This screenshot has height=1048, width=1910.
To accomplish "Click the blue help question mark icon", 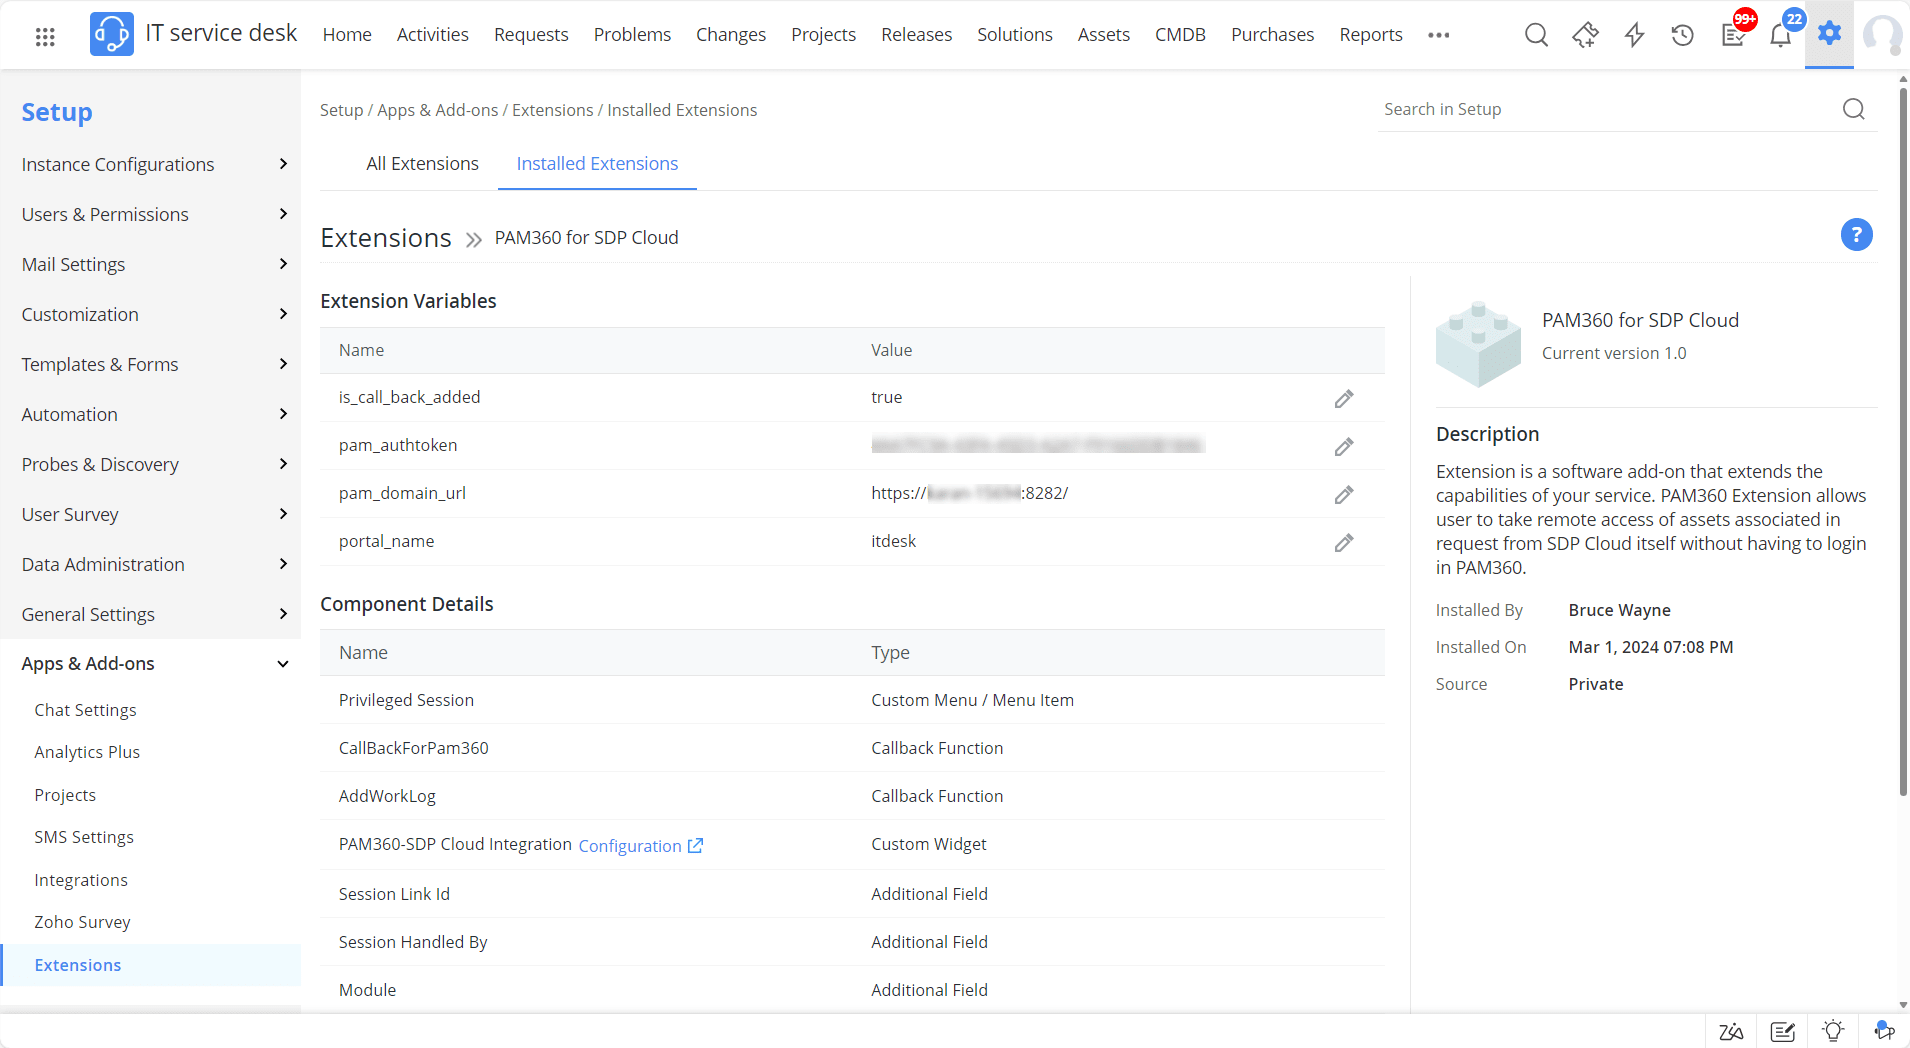I will tap(1856, 235).
